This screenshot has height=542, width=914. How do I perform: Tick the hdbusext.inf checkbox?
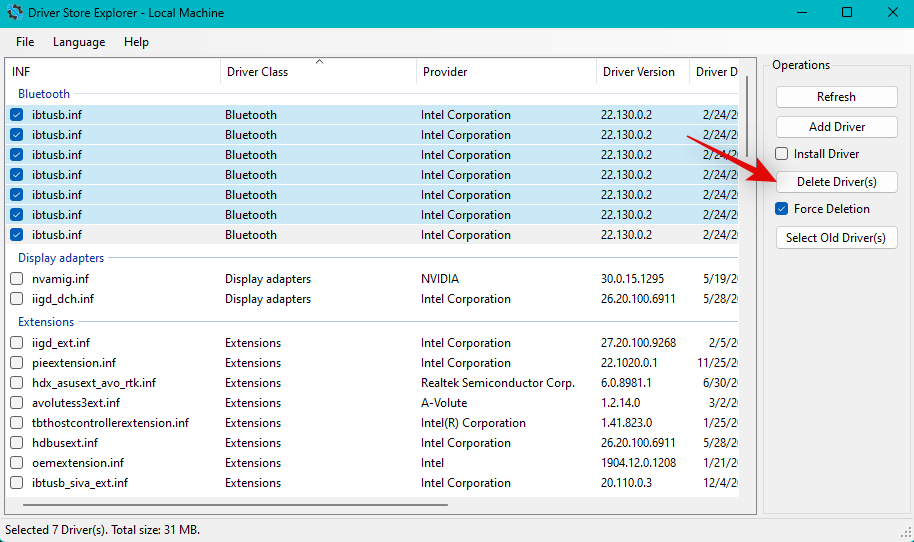tap(16, 443)
